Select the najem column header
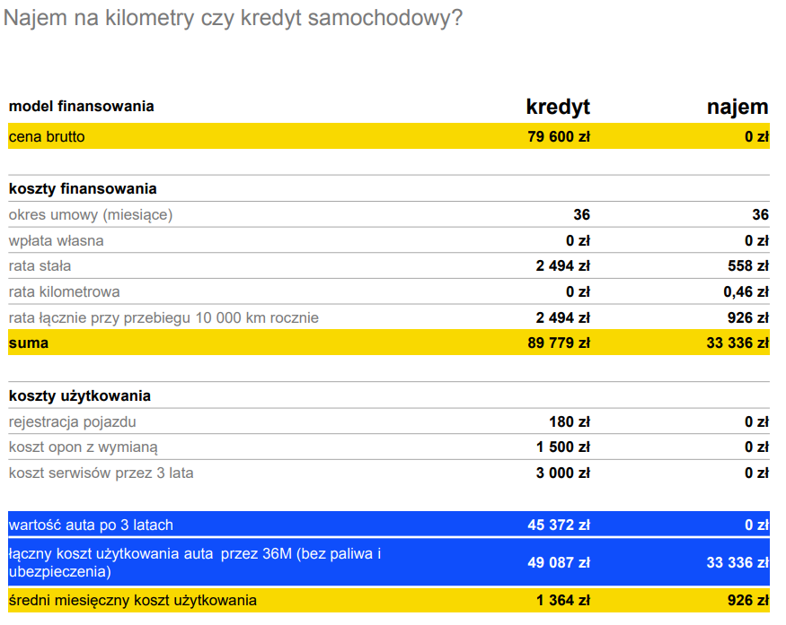The width and height of the screenshot is (786, 625). [737, 107]
